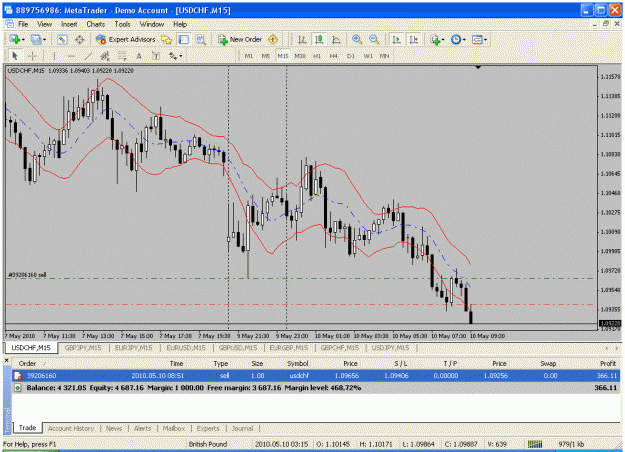Switch timeframe to W1
The height and width of the screenshot is (452, 625).
(368, 56)
